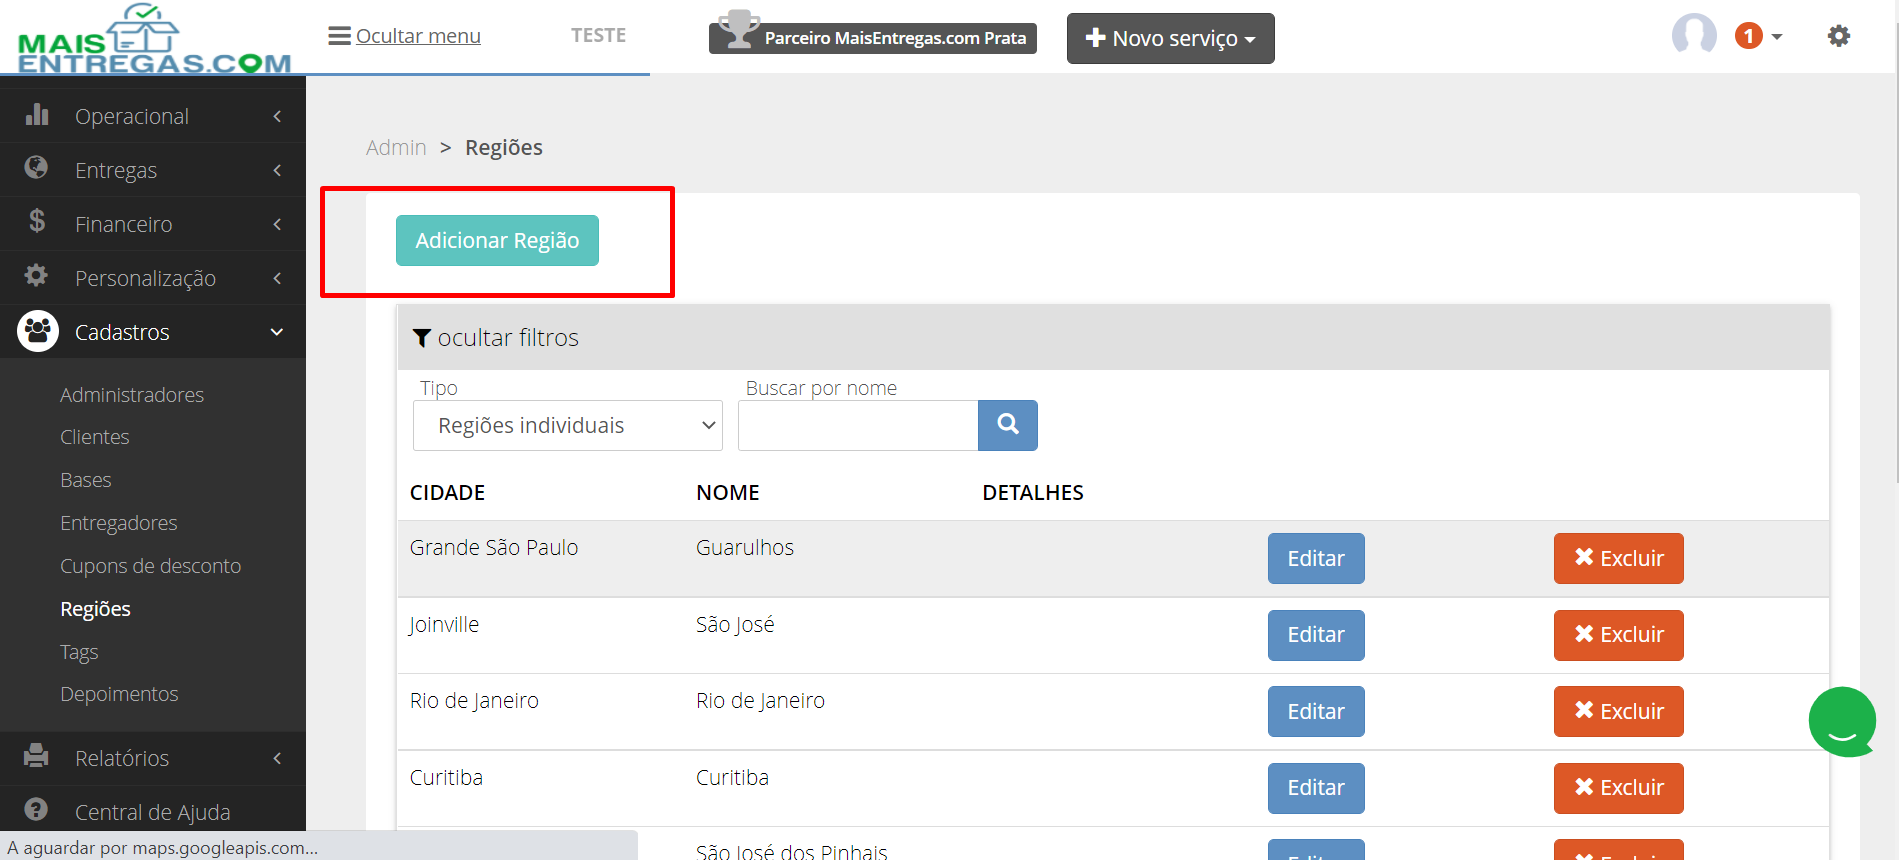Open the user avatar profile
The width and height of the screenshot is (1899, 860).
(x=1694, y=35)
